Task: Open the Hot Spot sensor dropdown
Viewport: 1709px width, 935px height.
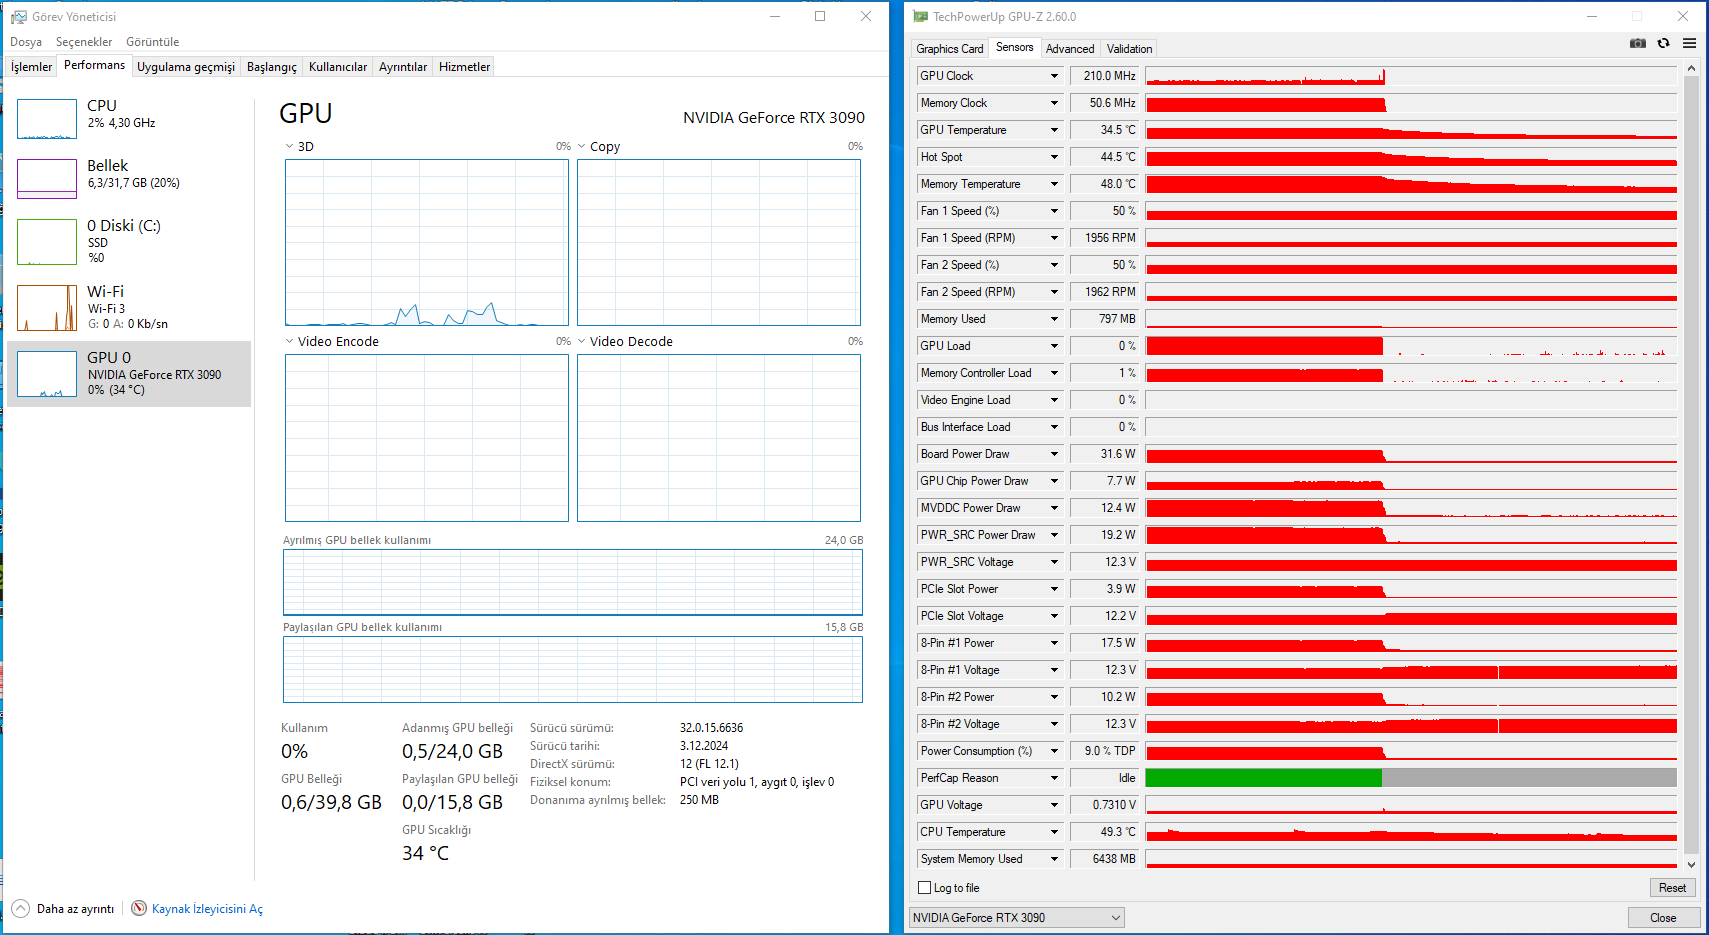Action: pyautogui.click(x=1054, y=157)
